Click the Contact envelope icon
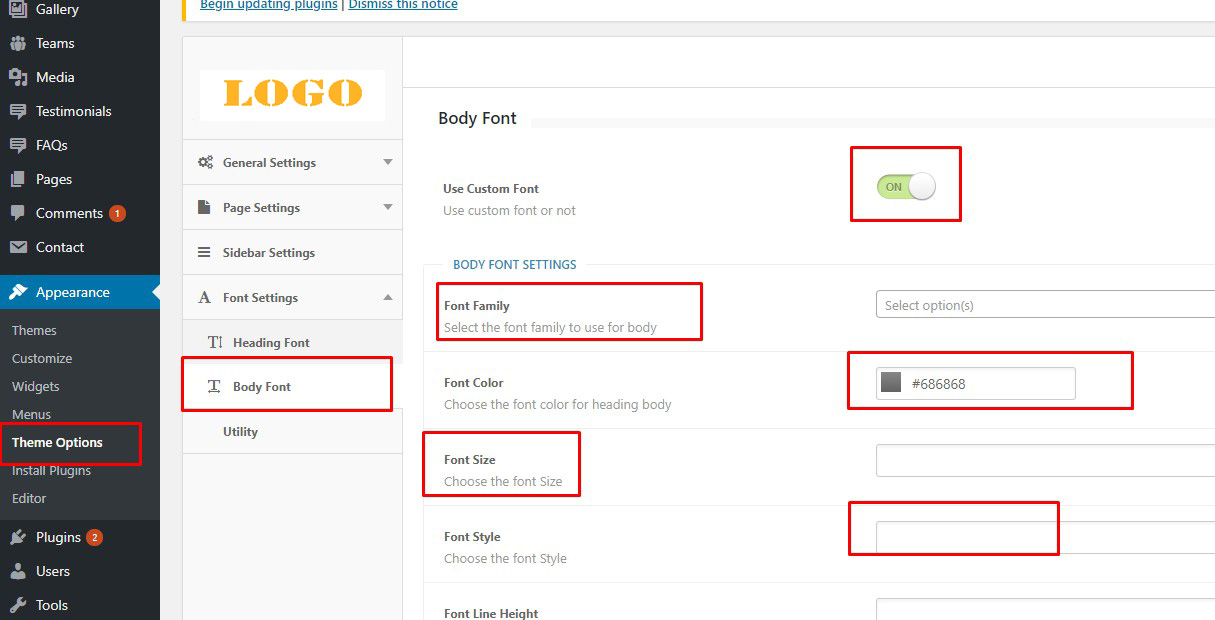 [18, 247]
